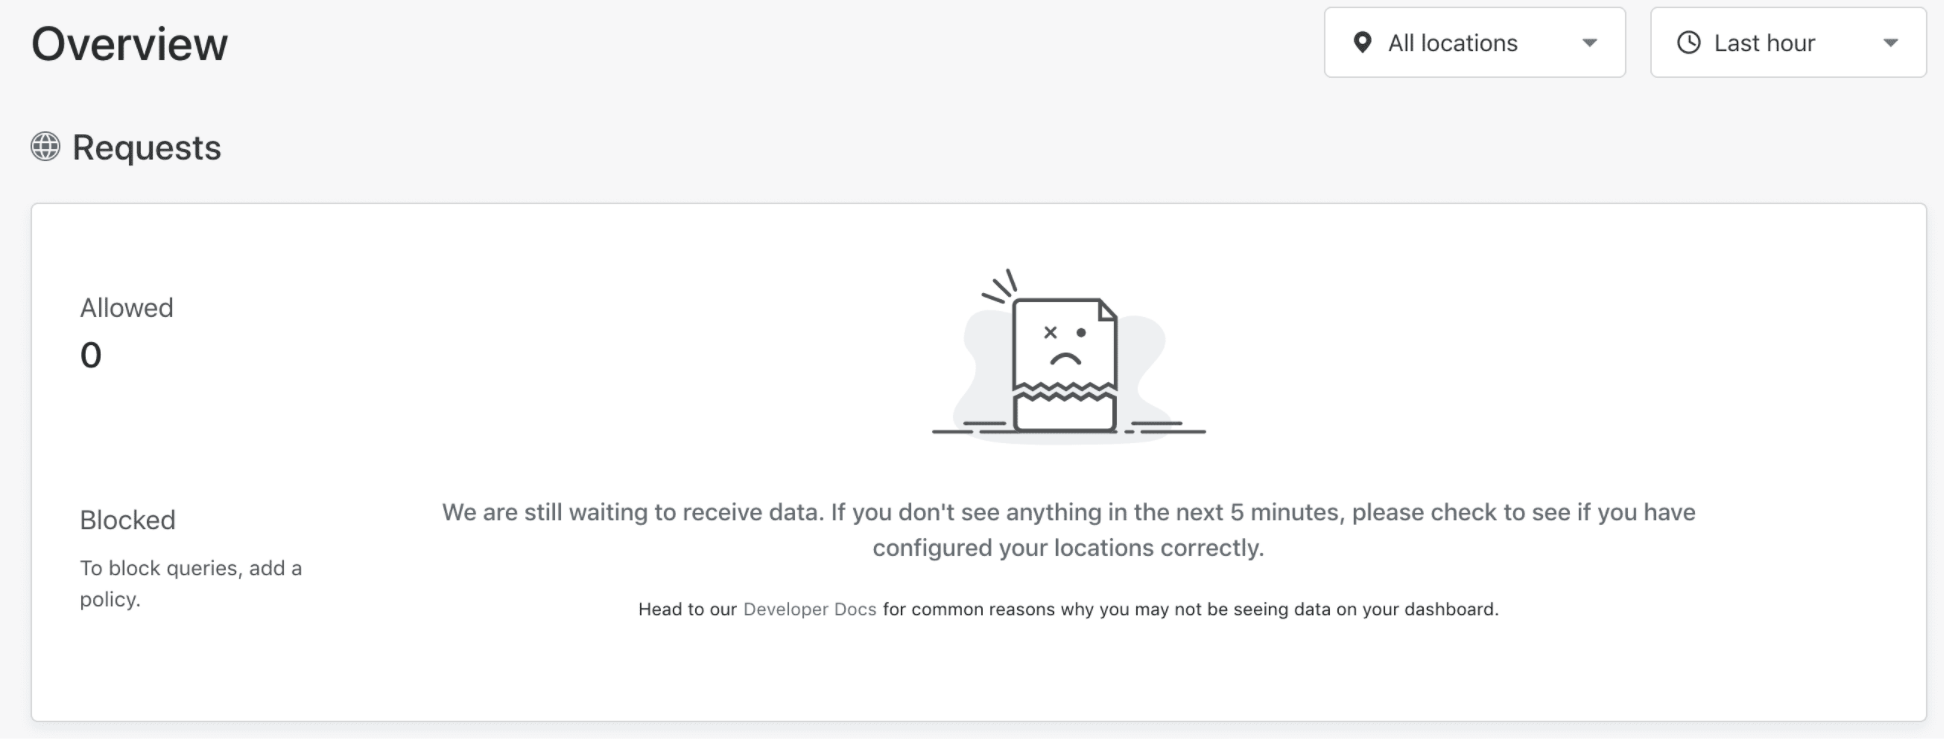Click the Overview page heading
1944x740 pixels.
click(129, 43)
